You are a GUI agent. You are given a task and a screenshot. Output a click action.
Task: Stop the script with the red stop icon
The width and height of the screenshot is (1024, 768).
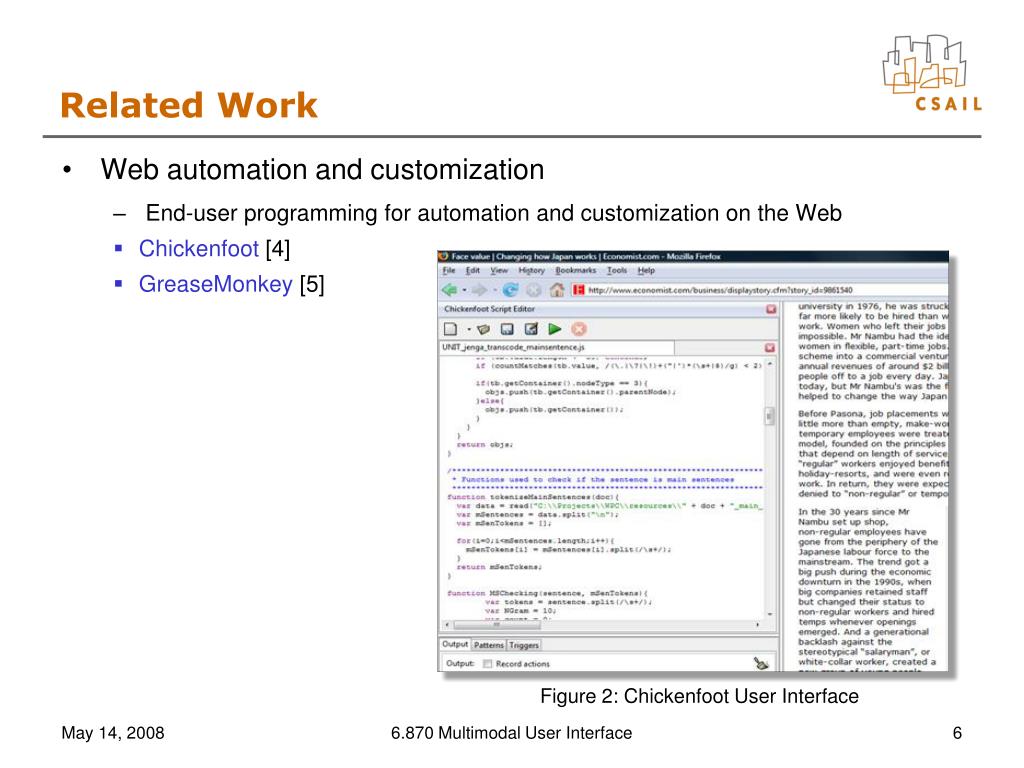tap(579, 329)
